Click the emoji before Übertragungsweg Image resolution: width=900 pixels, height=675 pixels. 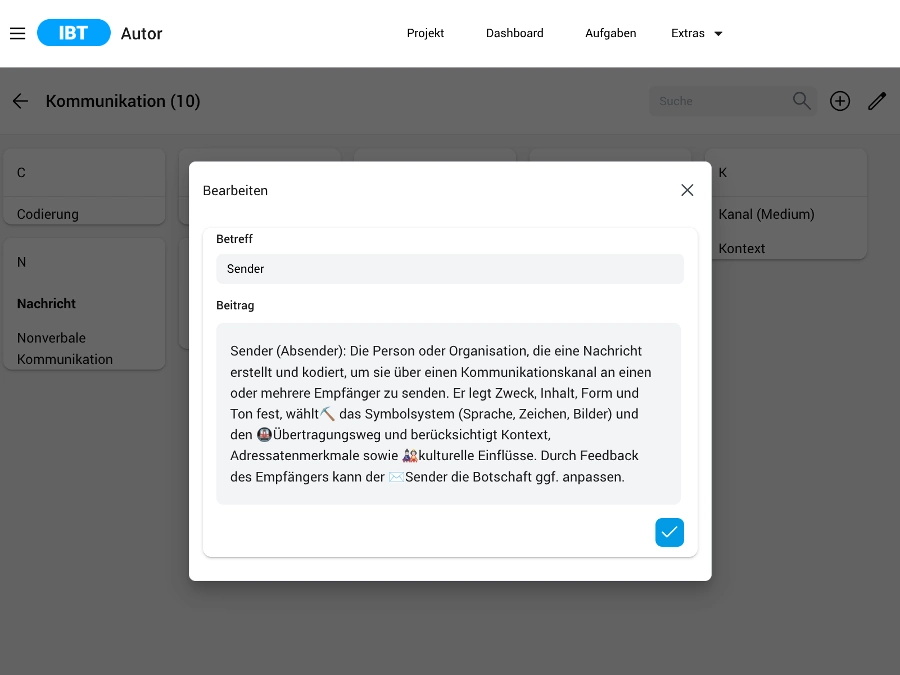tap(264, 435)
